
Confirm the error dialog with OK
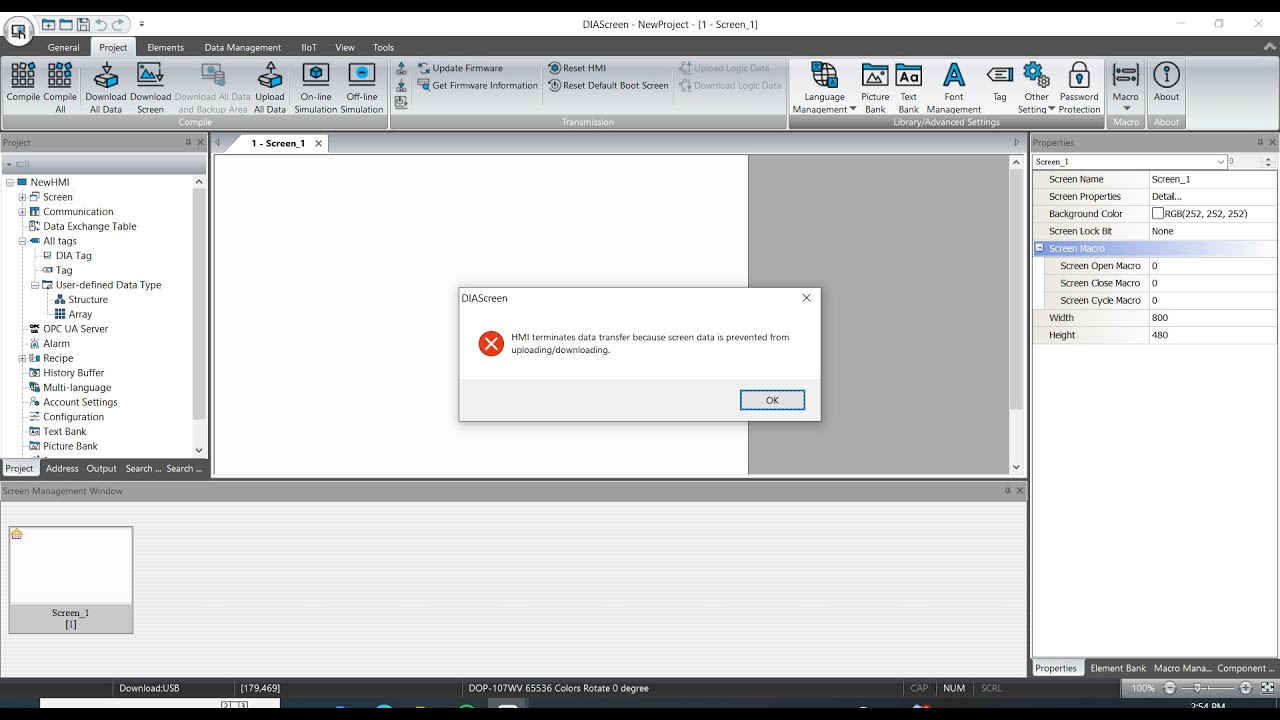click(x=772, y=400)
